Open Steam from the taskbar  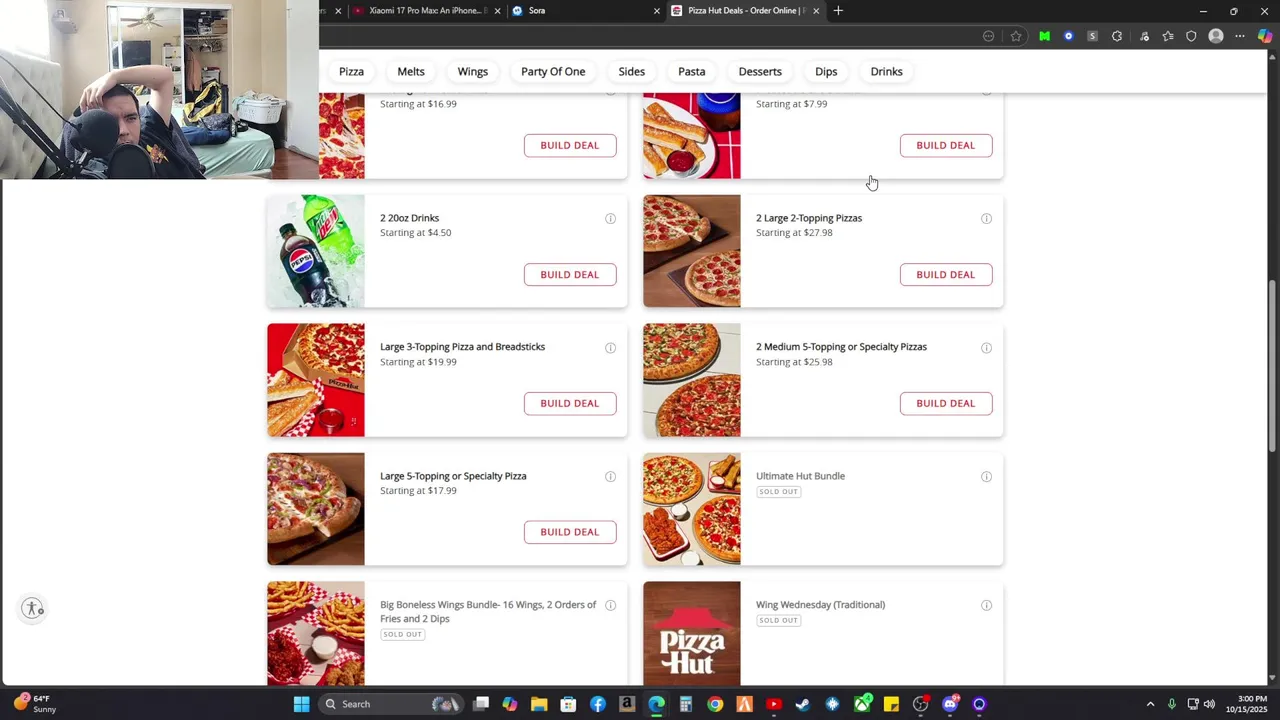(803, 704)
